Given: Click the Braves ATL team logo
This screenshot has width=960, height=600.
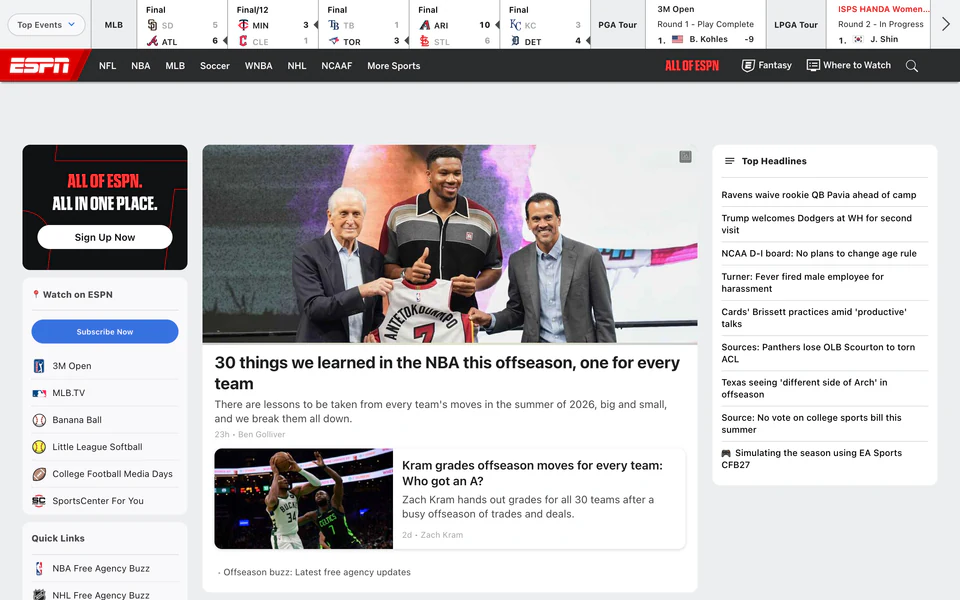Looking at the screenshot, I should (152, 42).
